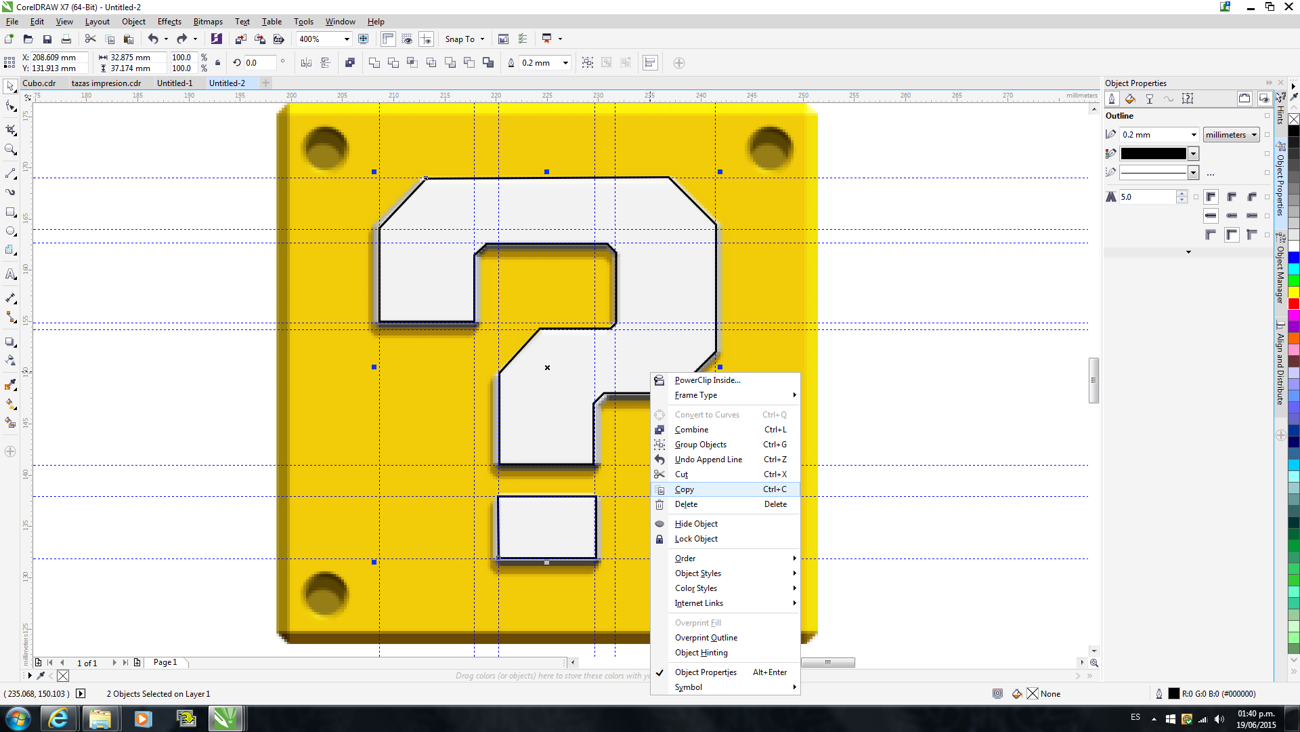This screenshot has width=1300, height=732.
Task: Click the Trim shaping icon in the property bar
Action: [x=393, y=63]
